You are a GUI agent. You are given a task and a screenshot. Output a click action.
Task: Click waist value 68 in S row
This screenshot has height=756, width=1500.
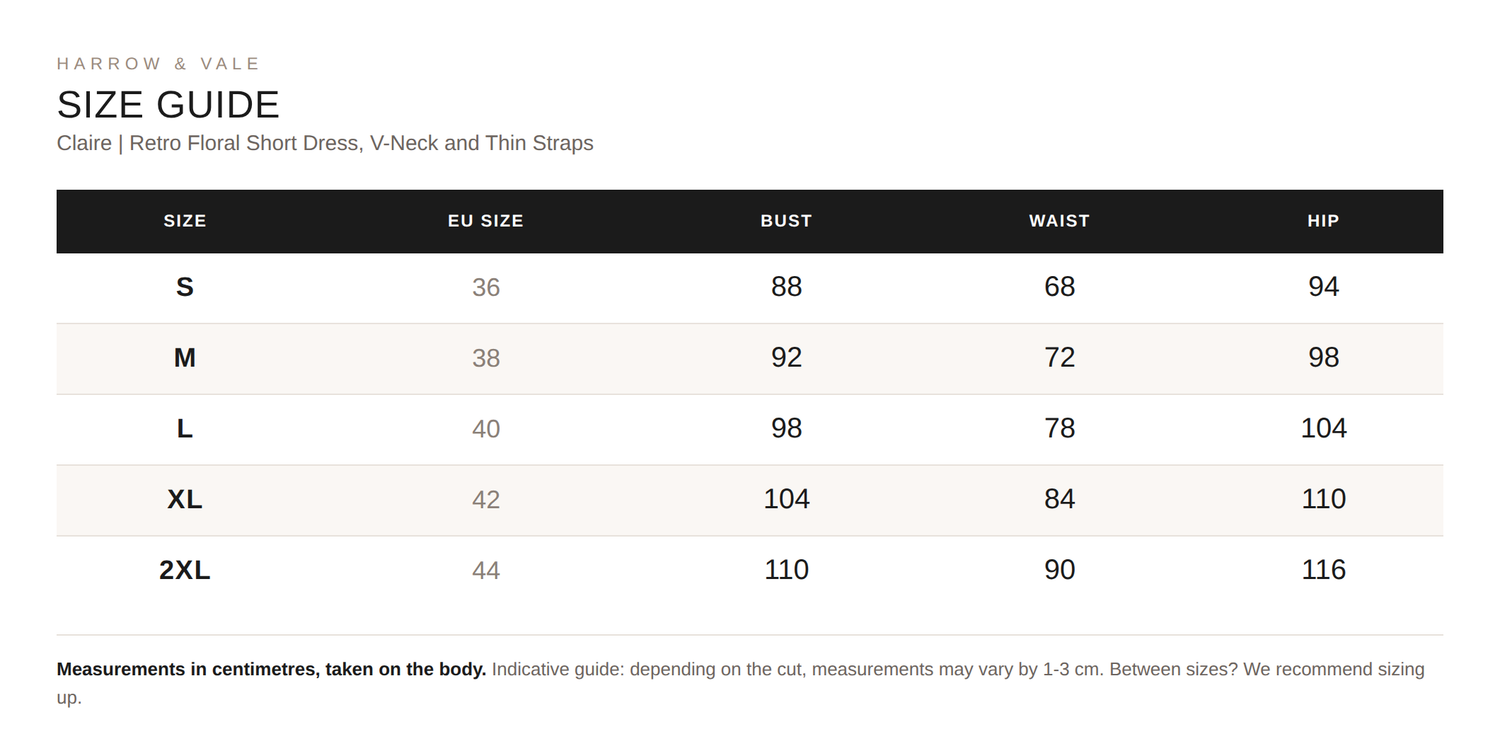point(1059,287)
